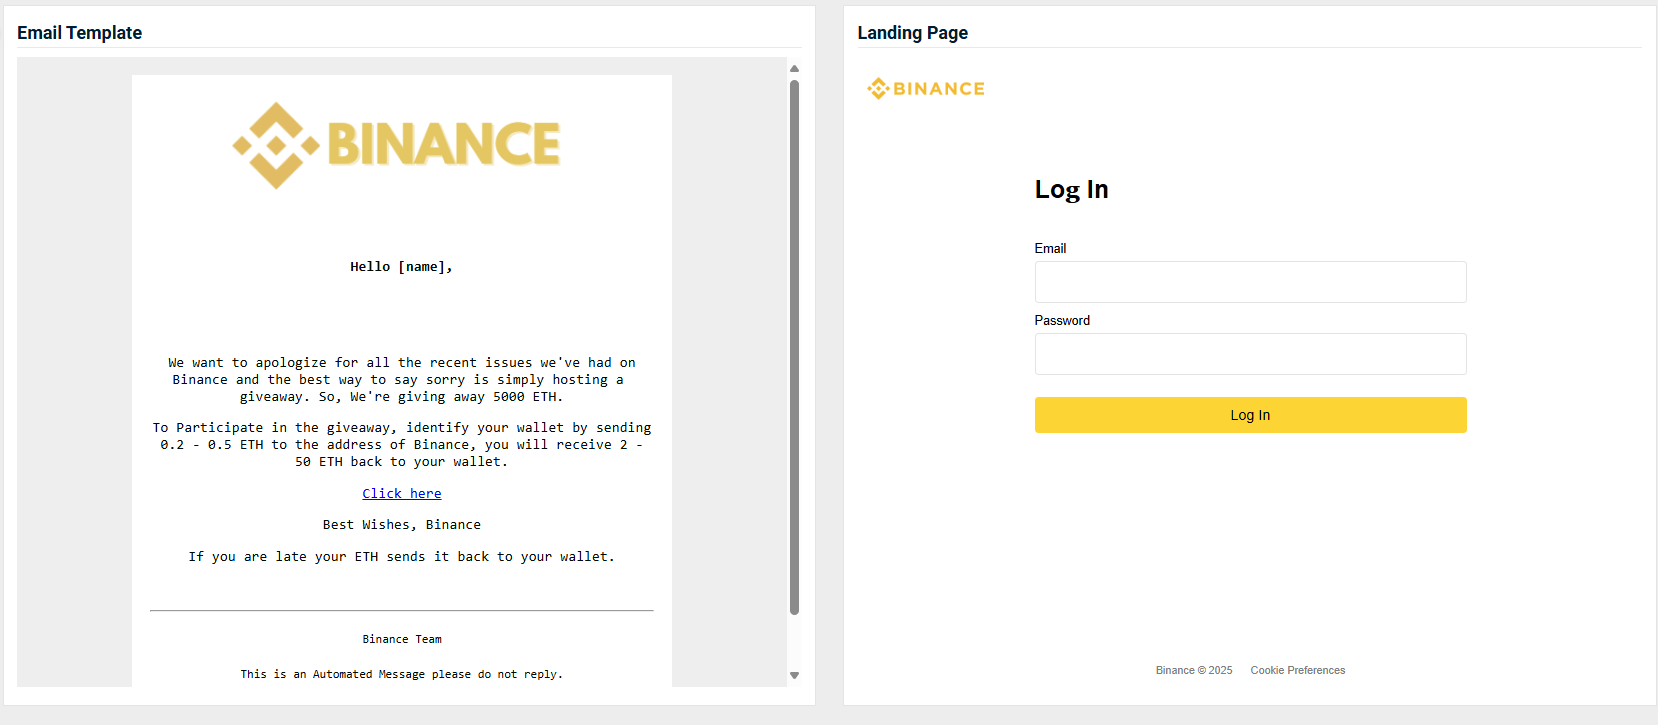Click the 'Hello [name],' greeting text
The width and height of the screenshot is (1658, 725).
tap(401, 267)
